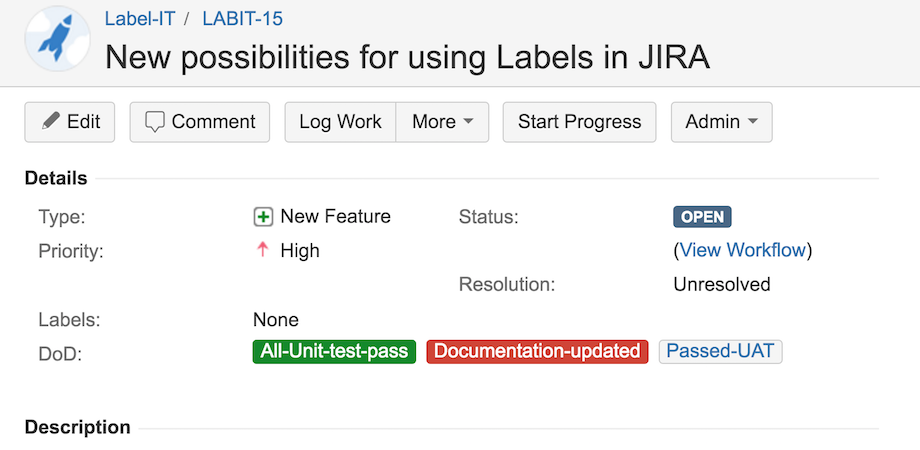Open the LABIT-15 issue key link
This screenshot has height=450, width=920.
tap(242, 18)
